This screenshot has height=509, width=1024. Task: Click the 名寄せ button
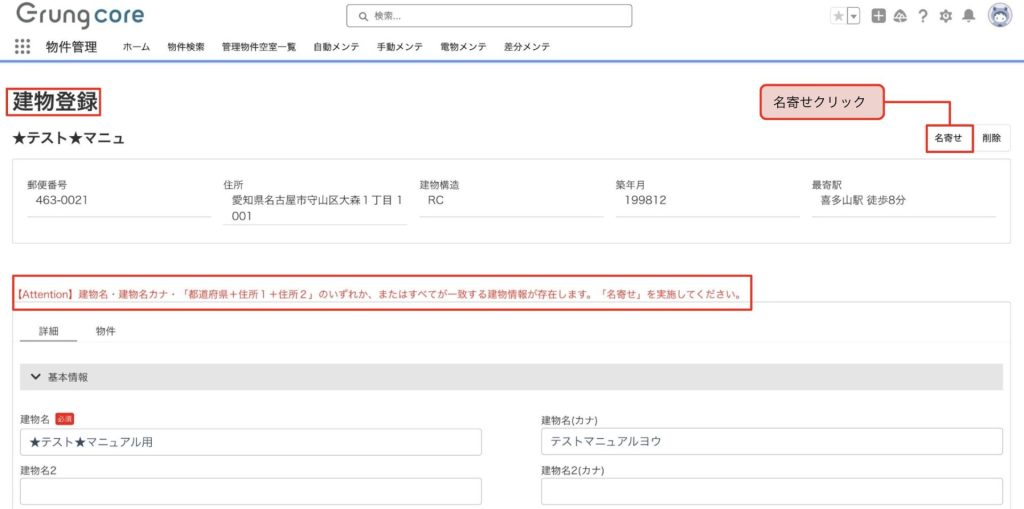[x=948, y=139]
